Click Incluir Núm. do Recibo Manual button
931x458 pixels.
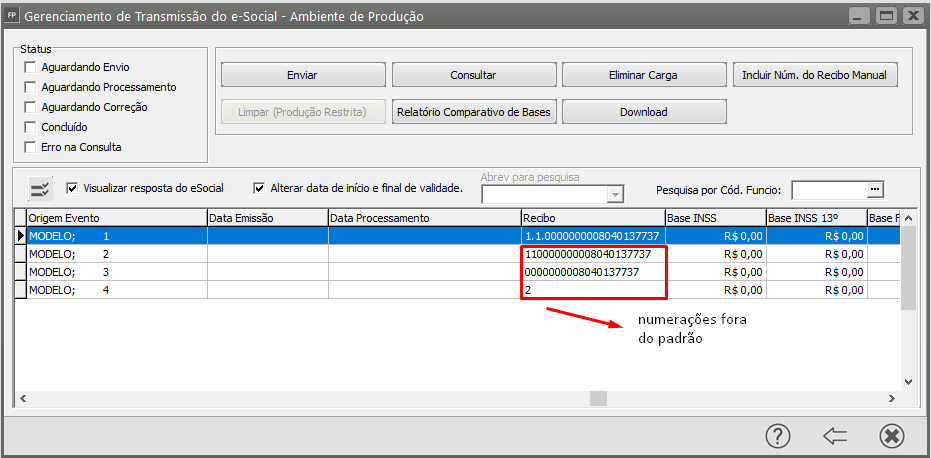(x=815, y=75)
